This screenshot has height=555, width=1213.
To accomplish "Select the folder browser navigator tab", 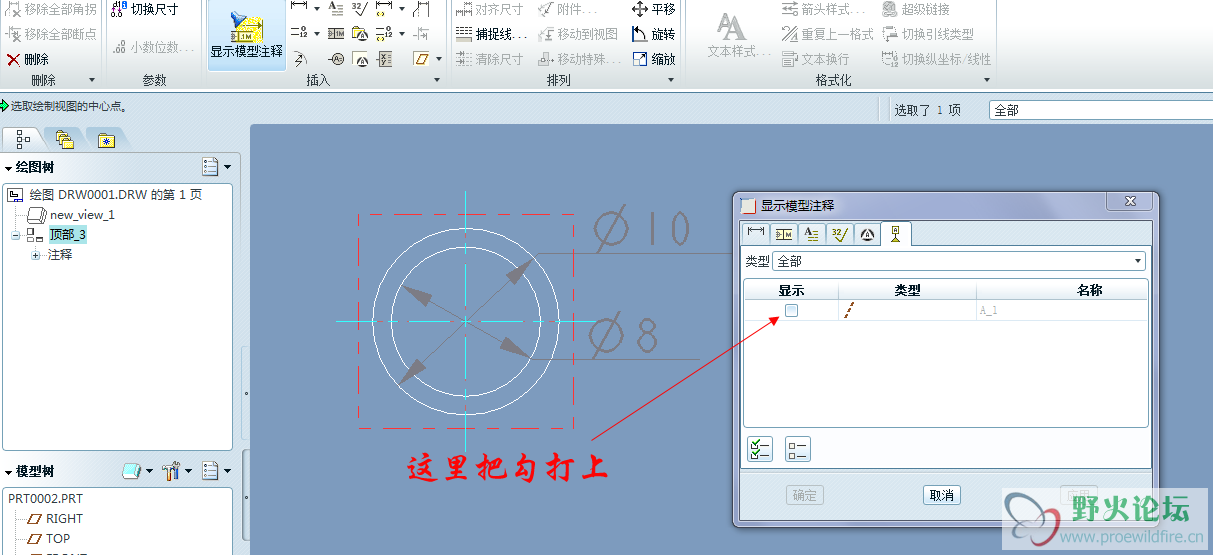I will [65, 140].
